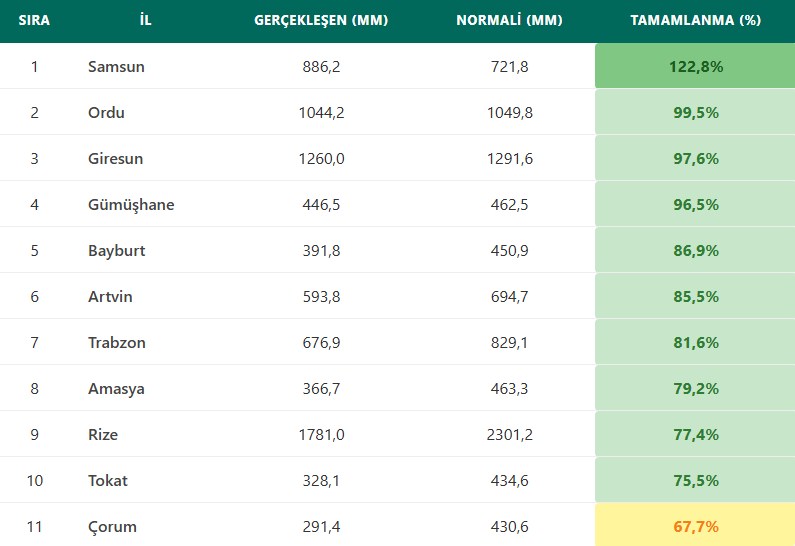This screenshot has width=795, height=546.
Task: Click rank number 1 in Samsun row
Action: click(x=34, y=67)
